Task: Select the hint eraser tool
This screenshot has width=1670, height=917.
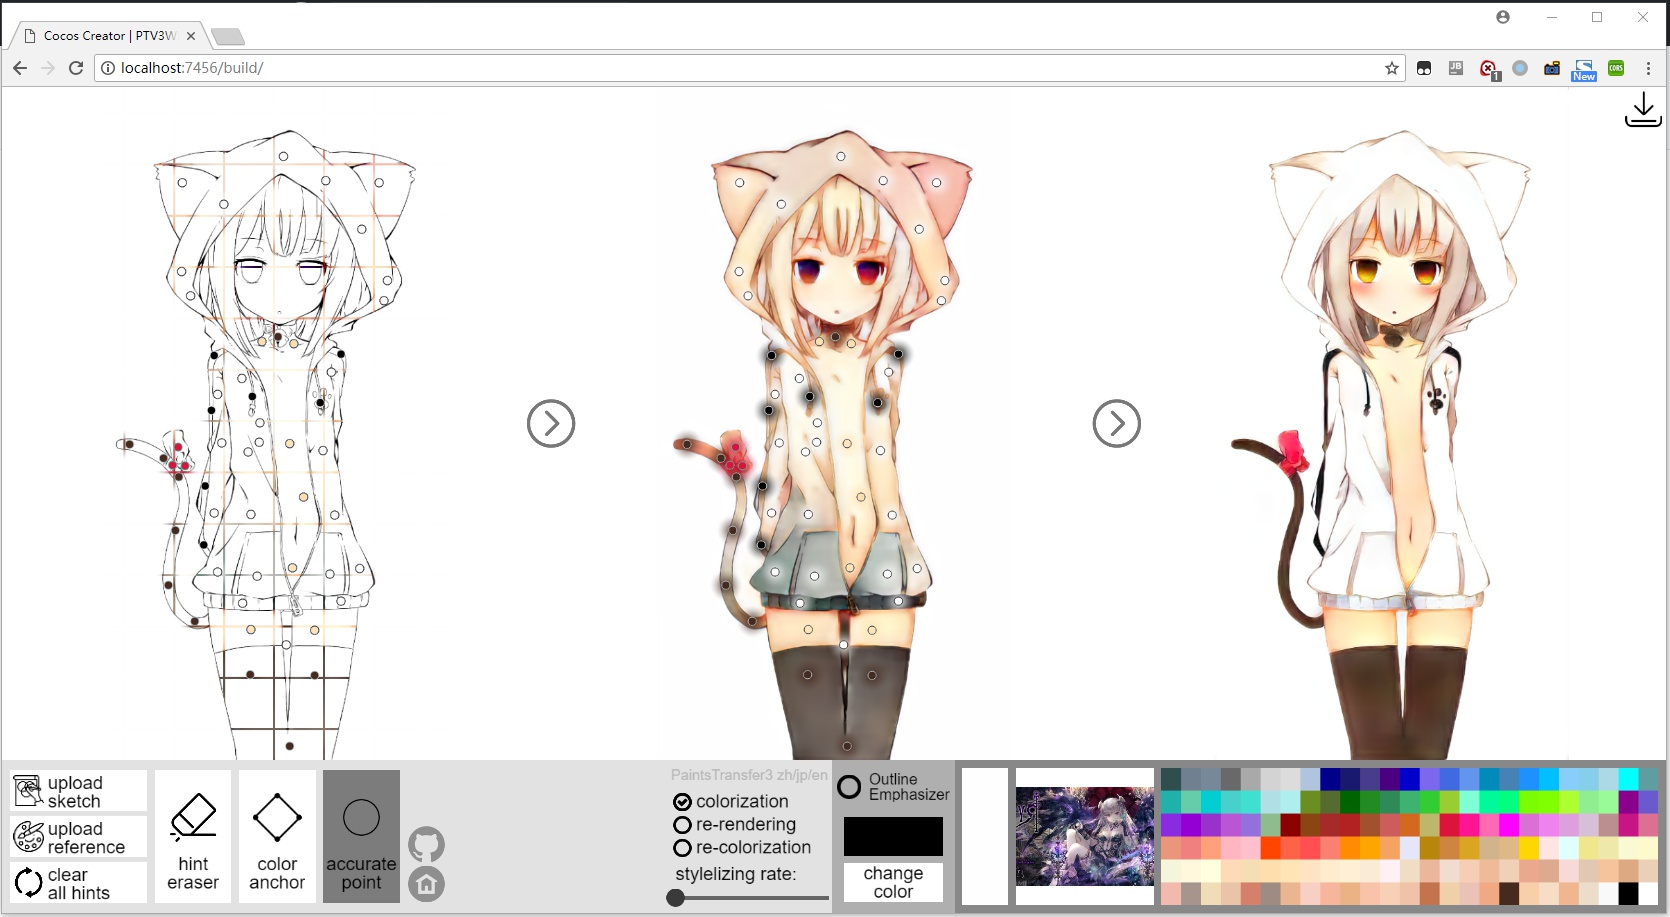Action: [193, 836]
